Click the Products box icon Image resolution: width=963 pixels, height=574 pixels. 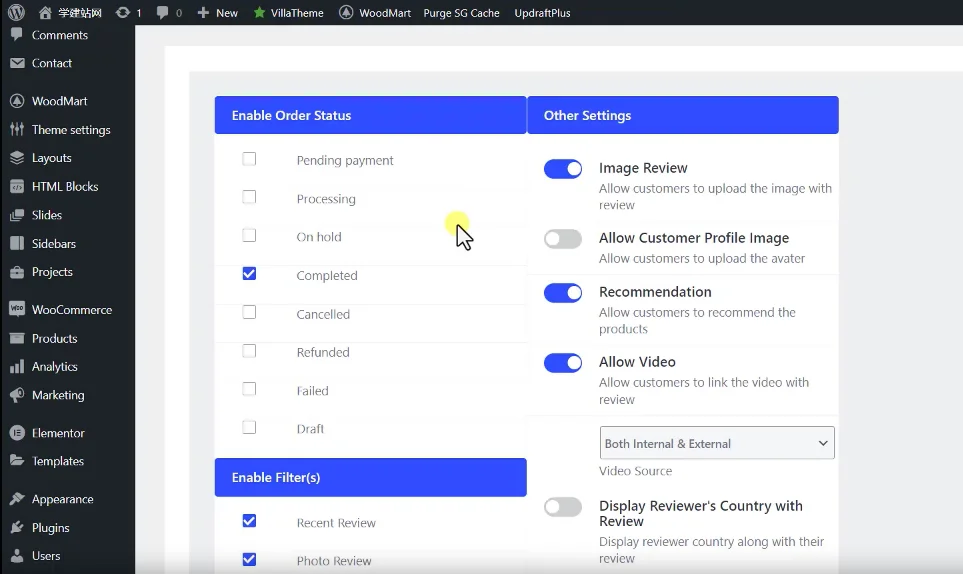[x=17, y=338]
